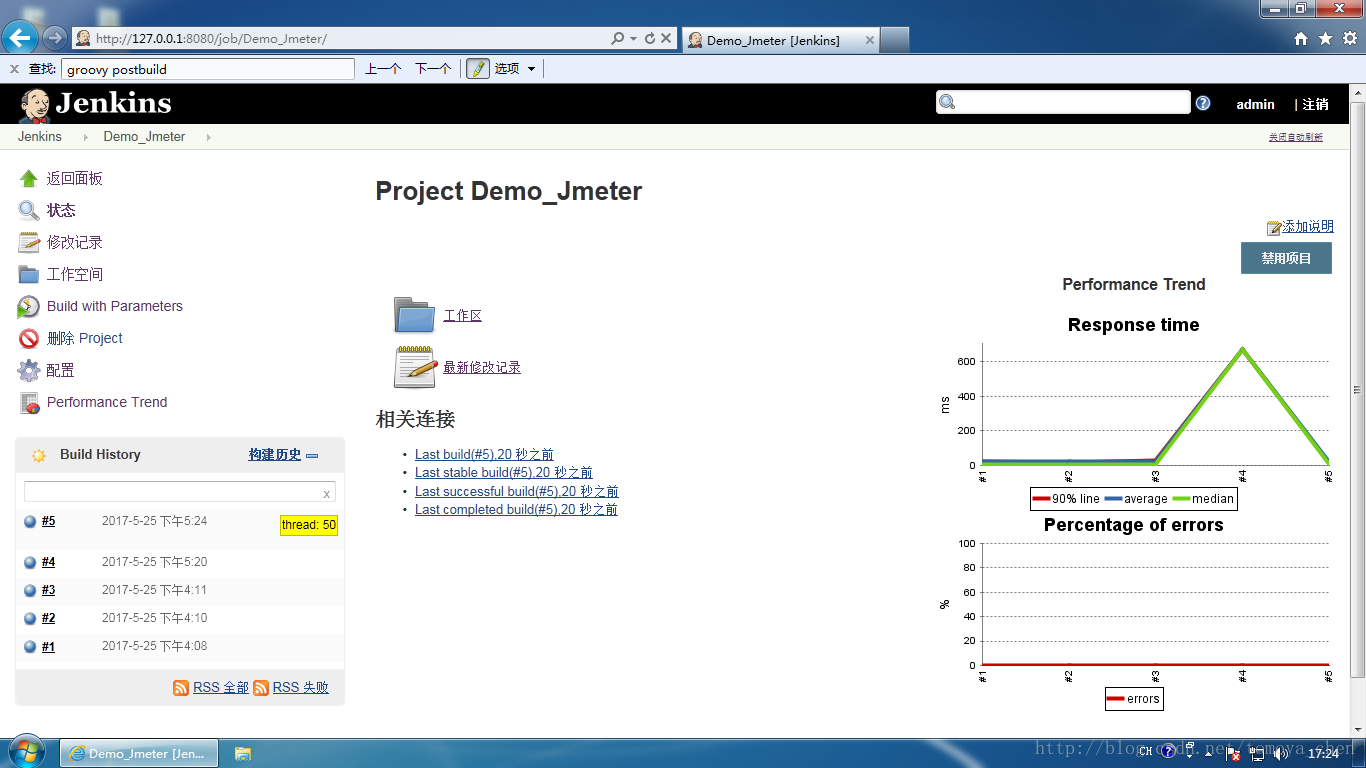
Task: Click the large folder icon next to 工作区
Action: pos(414,315)
